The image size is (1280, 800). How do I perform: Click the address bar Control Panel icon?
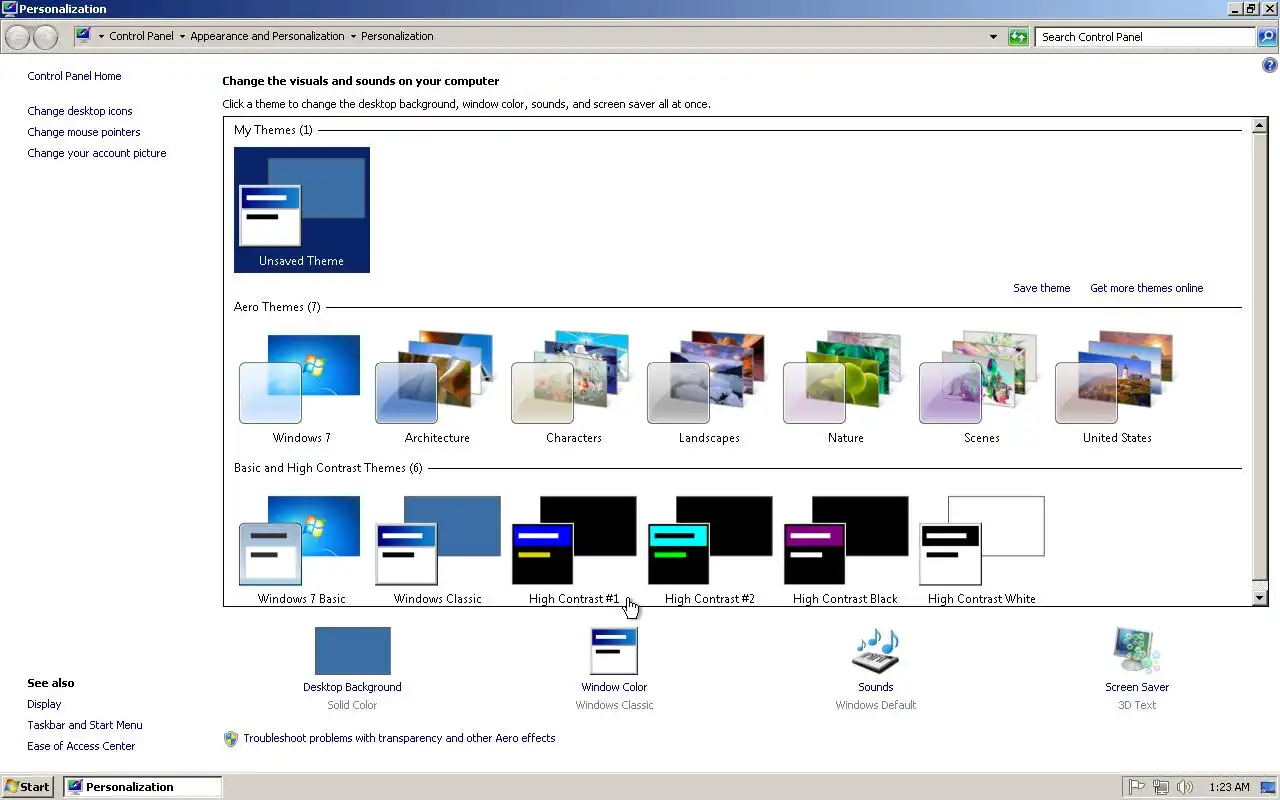[84, 36]
